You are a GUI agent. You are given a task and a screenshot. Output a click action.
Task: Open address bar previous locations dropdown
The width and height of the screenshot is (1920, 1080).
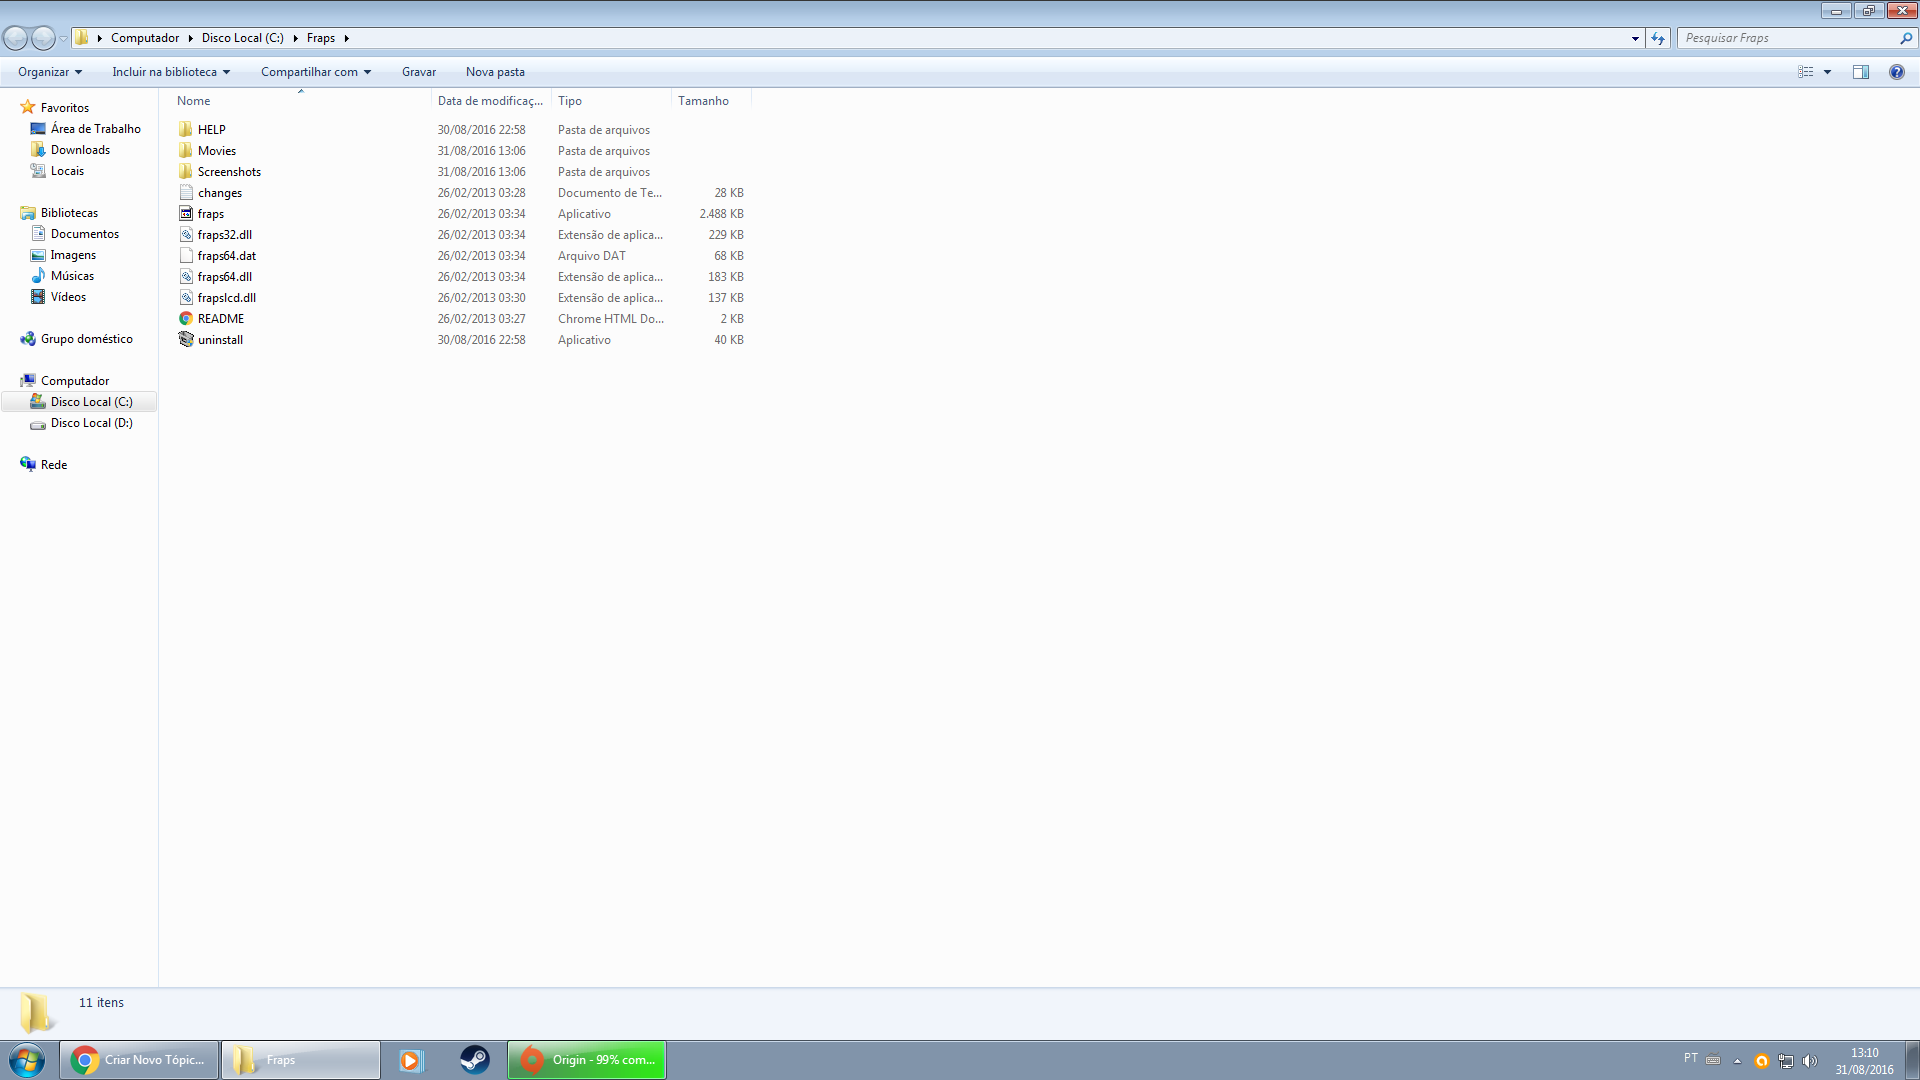pyautogui.click(x=1635, y=38)
